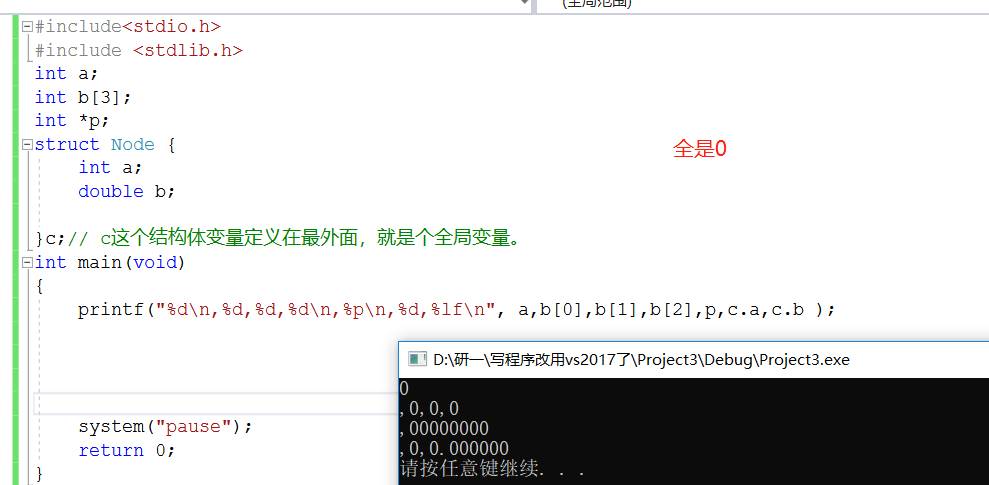
Task: Click the 'double b;' member line
Action: (126, 191)
